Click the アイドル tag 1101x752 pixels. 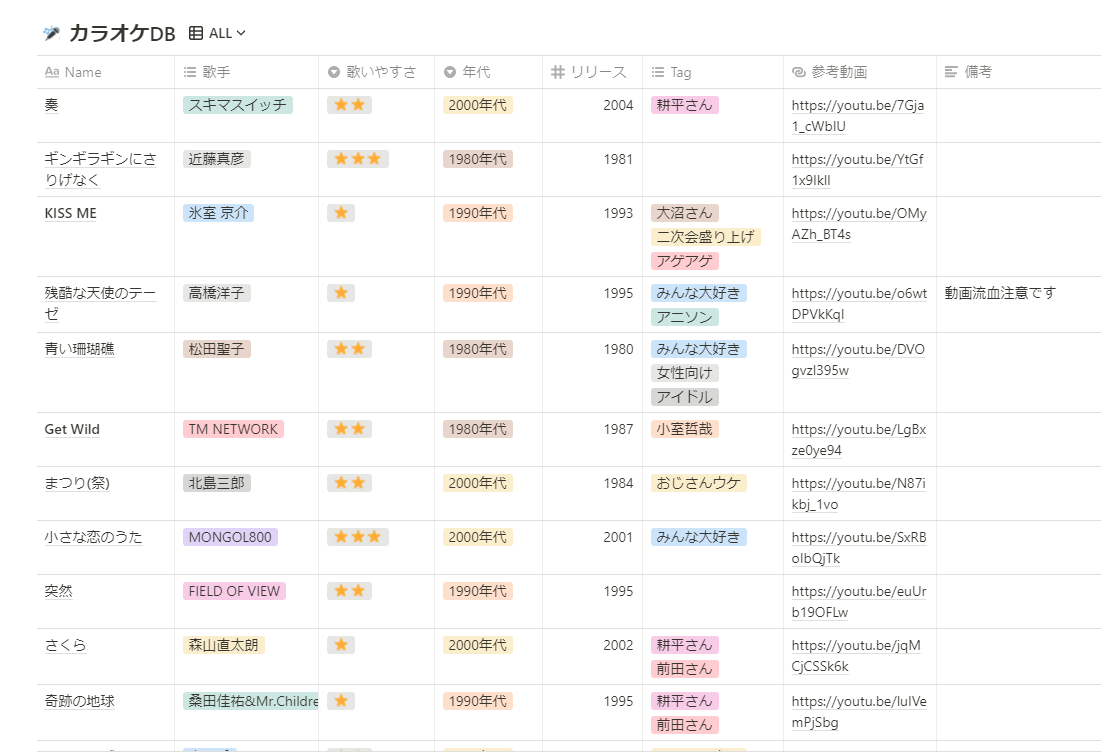tap(685, 397)
